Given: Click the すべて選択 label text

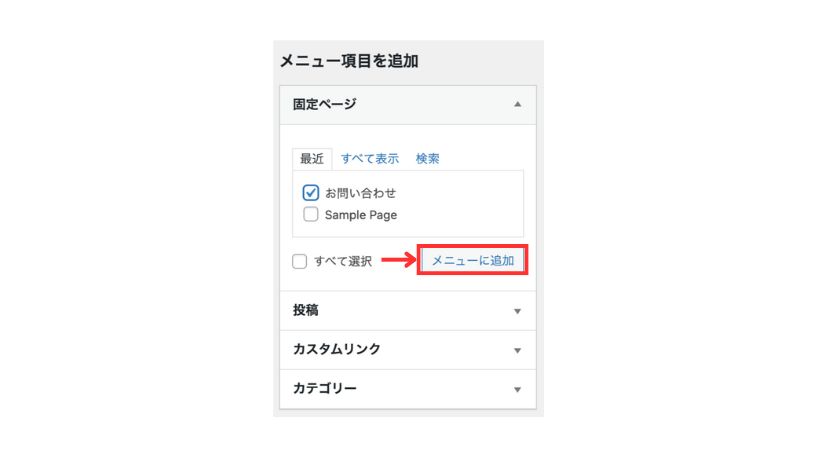Looking at the screenshot, I should 343,261.
